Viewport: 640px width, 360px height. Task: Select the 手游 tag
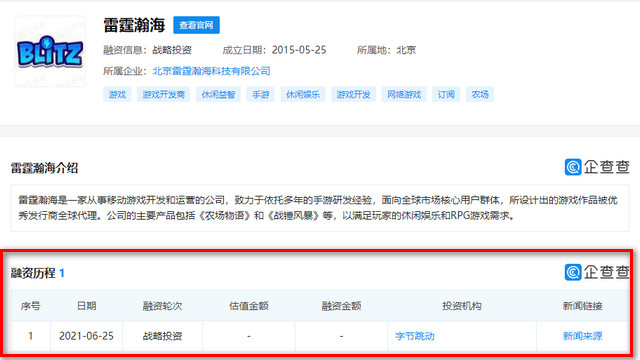point(260,95)
